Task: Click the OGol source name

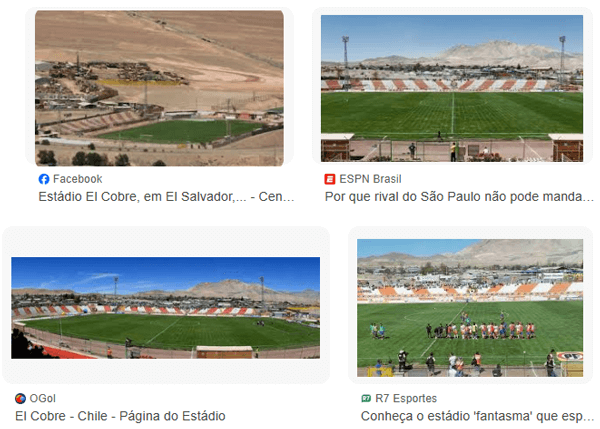Action: (42, 398)
